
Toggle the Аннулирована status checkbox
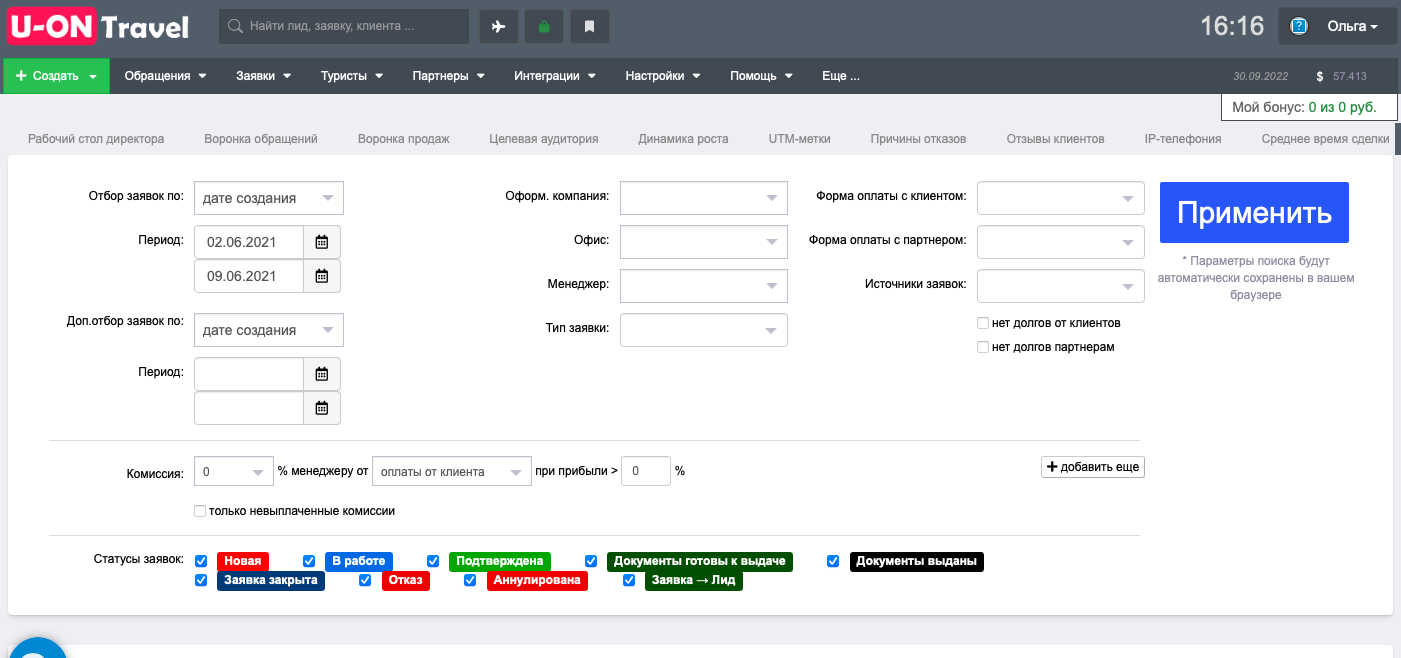tap(470, 580)
